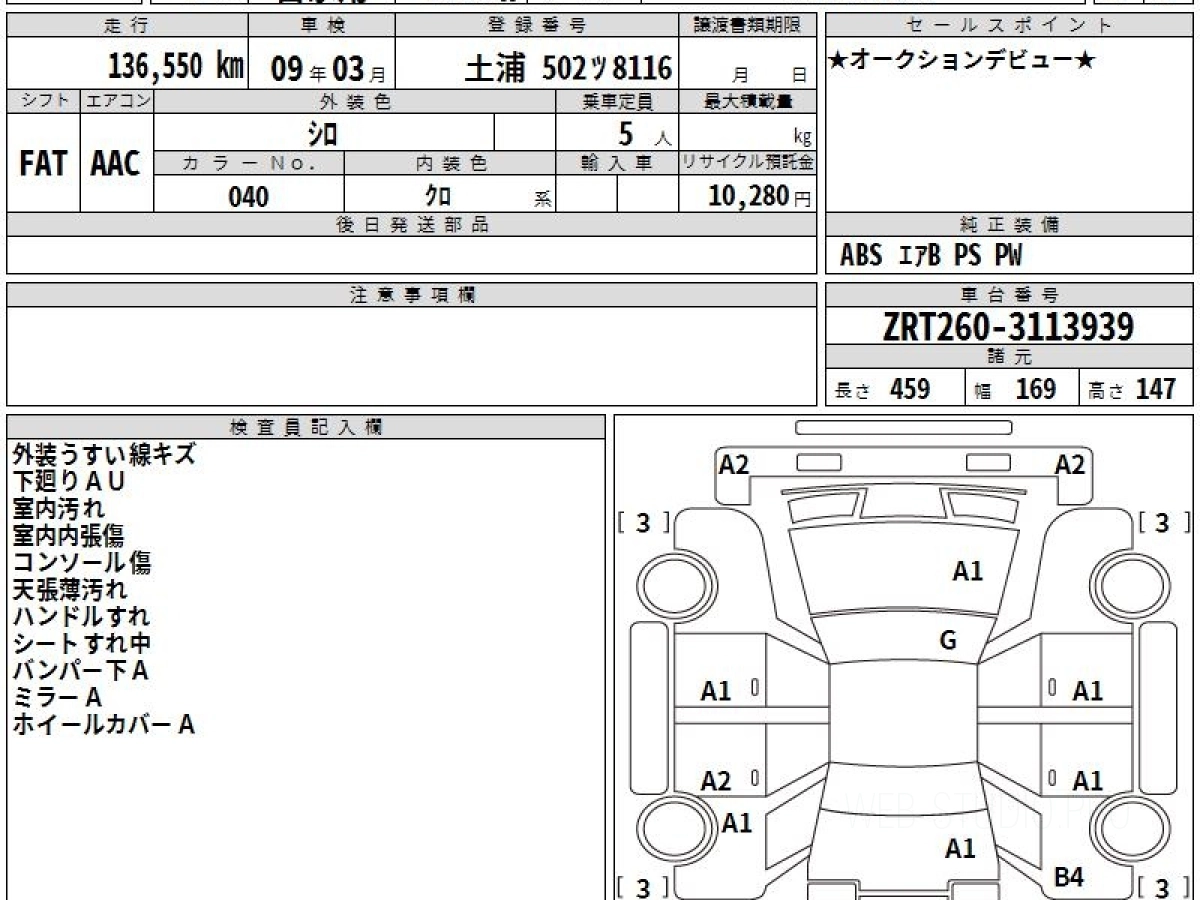Select the 外装うすい線キズ inspector note
Image resolution: width=1200 pixels, height=900 pixels.
pyautogui.click(x=104, y=455)
